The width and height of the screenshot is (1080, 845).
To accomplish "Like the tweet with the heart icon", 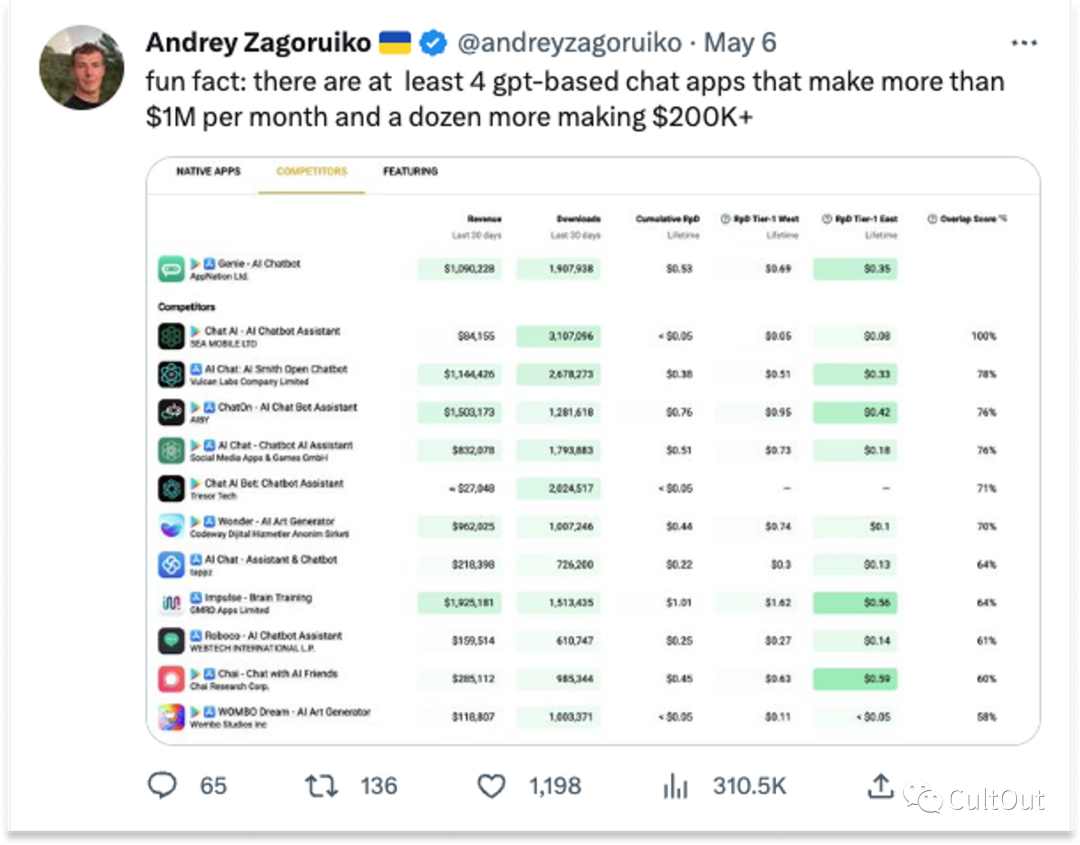I will pyautogui.click(x=491, y=786).
